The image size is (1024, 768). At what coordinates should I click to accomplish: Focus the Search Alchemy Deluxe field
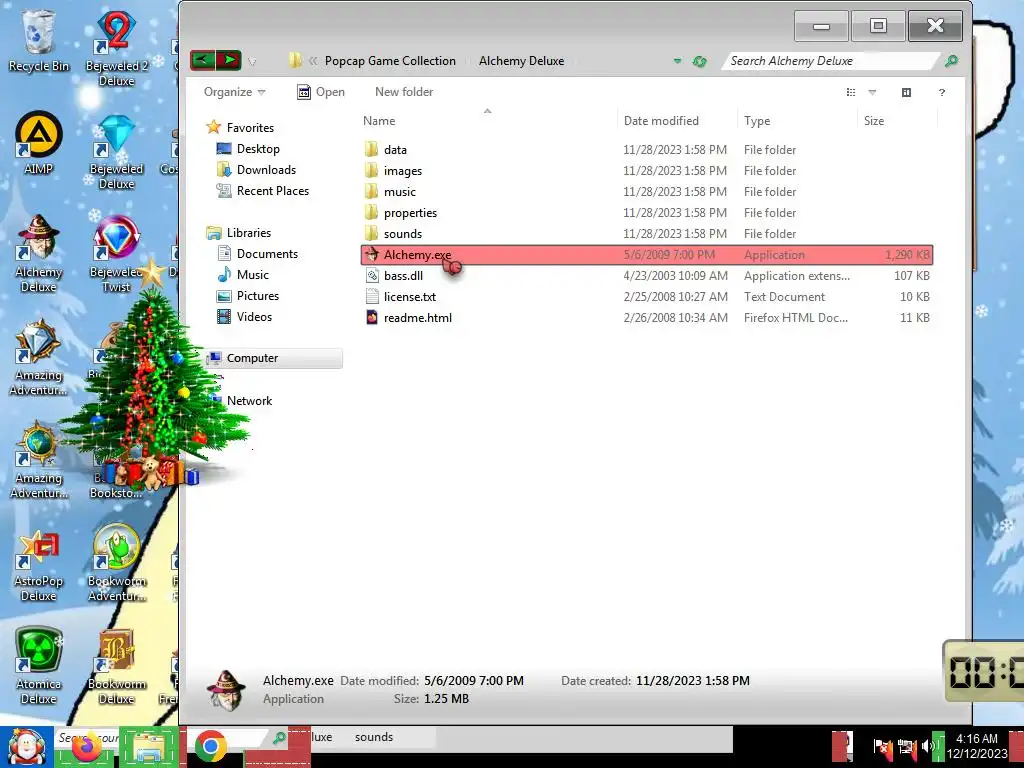tap(831, 61)
